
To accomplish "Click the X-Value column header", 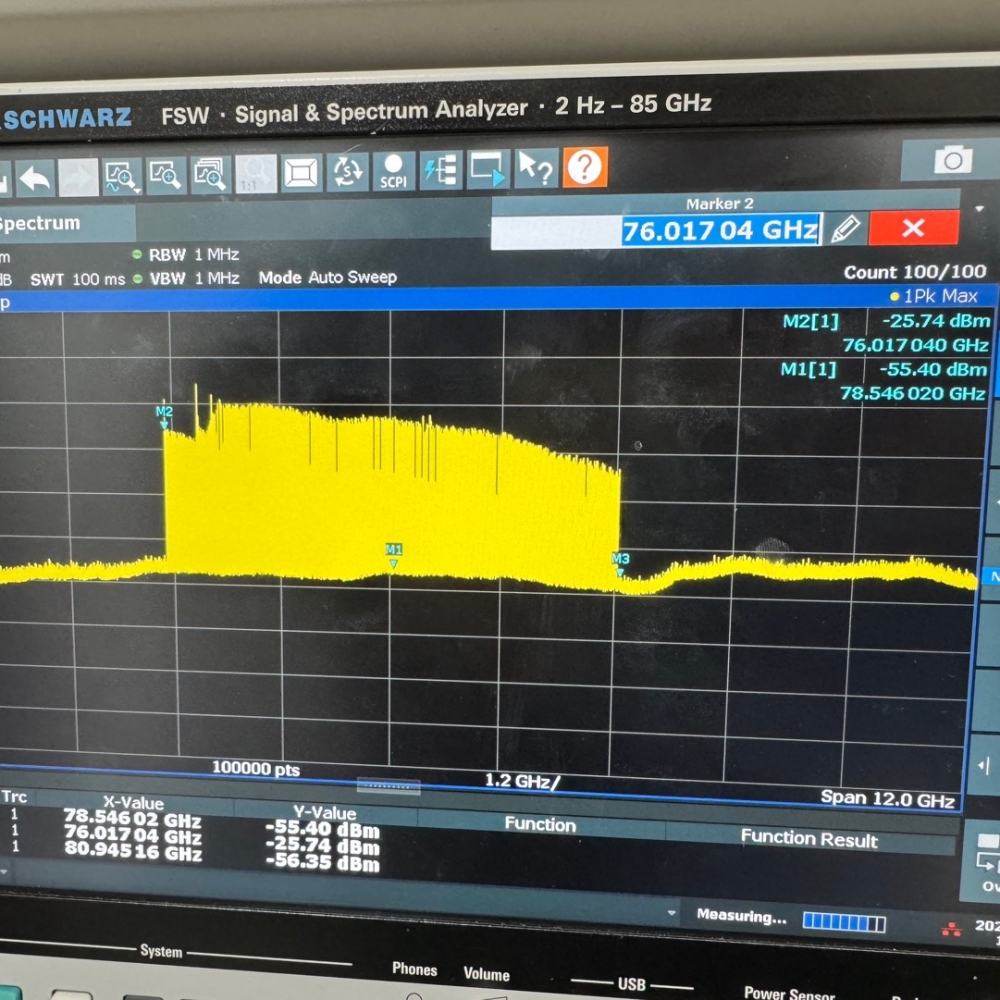I will (133, 803).
